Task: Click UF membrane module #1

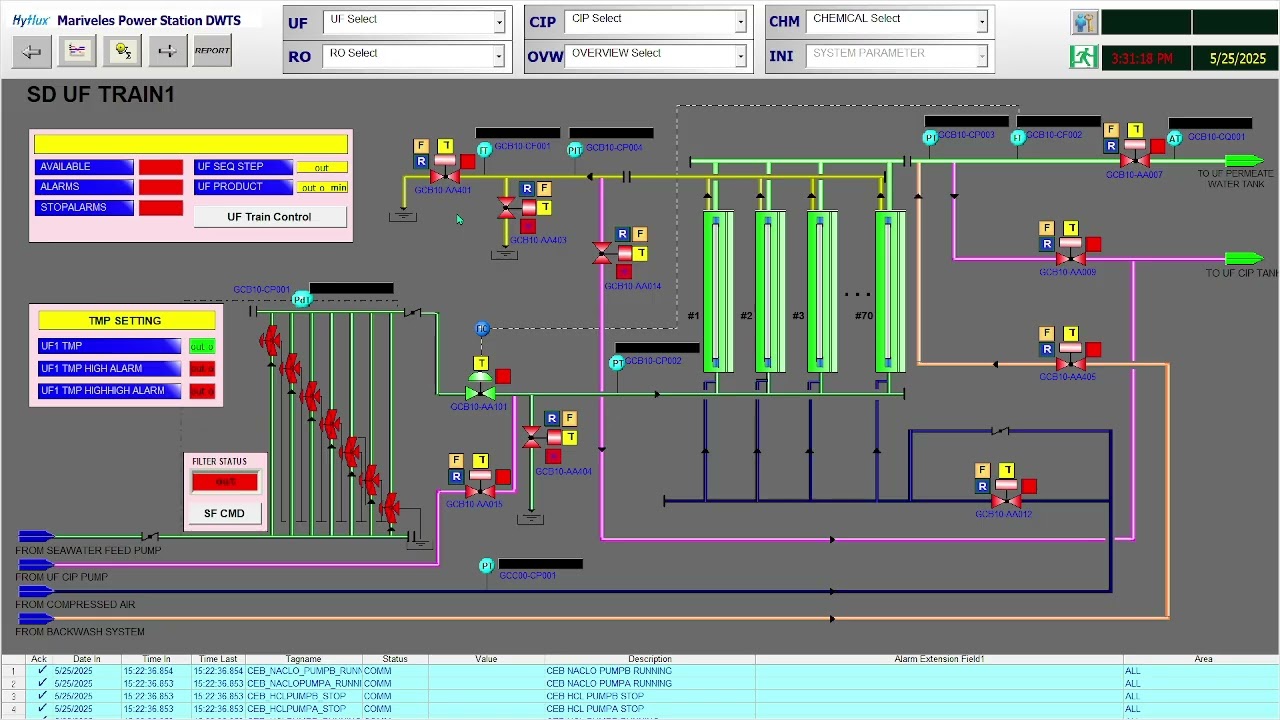Action: (718, 292)
